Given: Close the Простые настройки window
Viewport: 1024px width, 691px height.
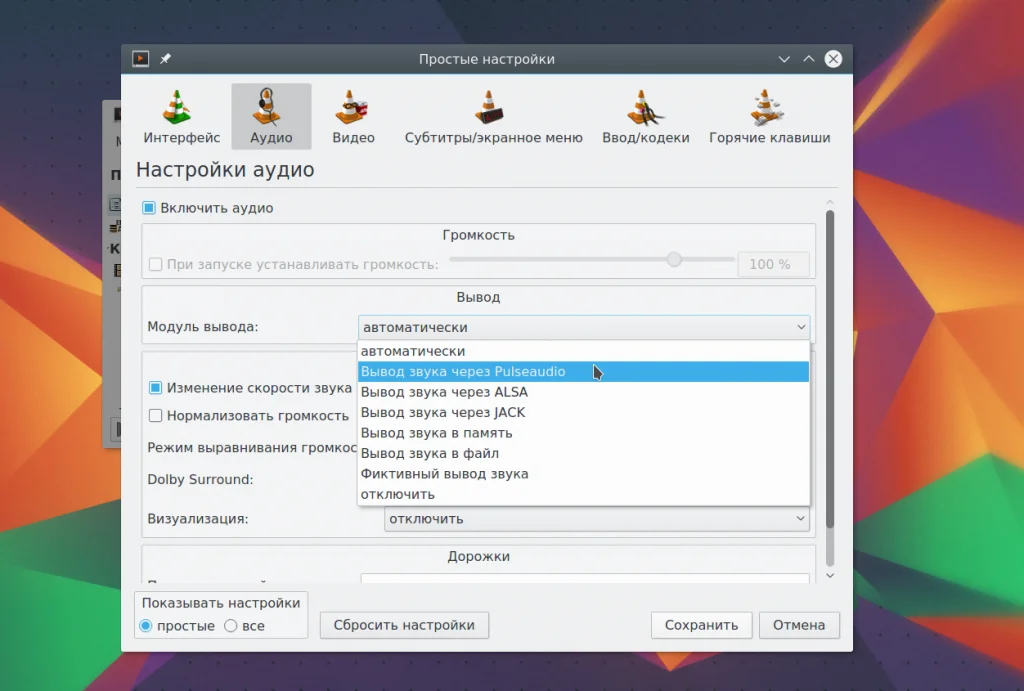Looking at the screenshot, I should pyautogui.click(x=833, y=59).
